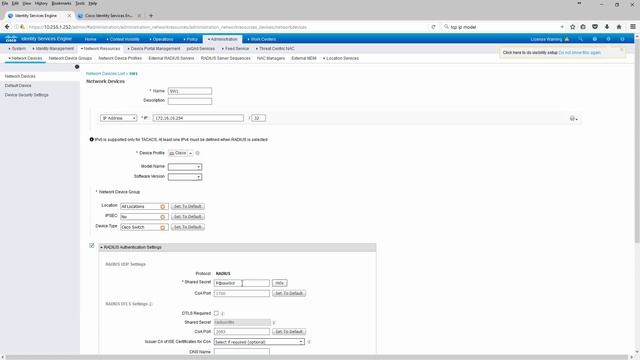Click the Device Type orange selector icon
Screen dimensions: 640x360
pyautogui.click(x=162, y=227)
